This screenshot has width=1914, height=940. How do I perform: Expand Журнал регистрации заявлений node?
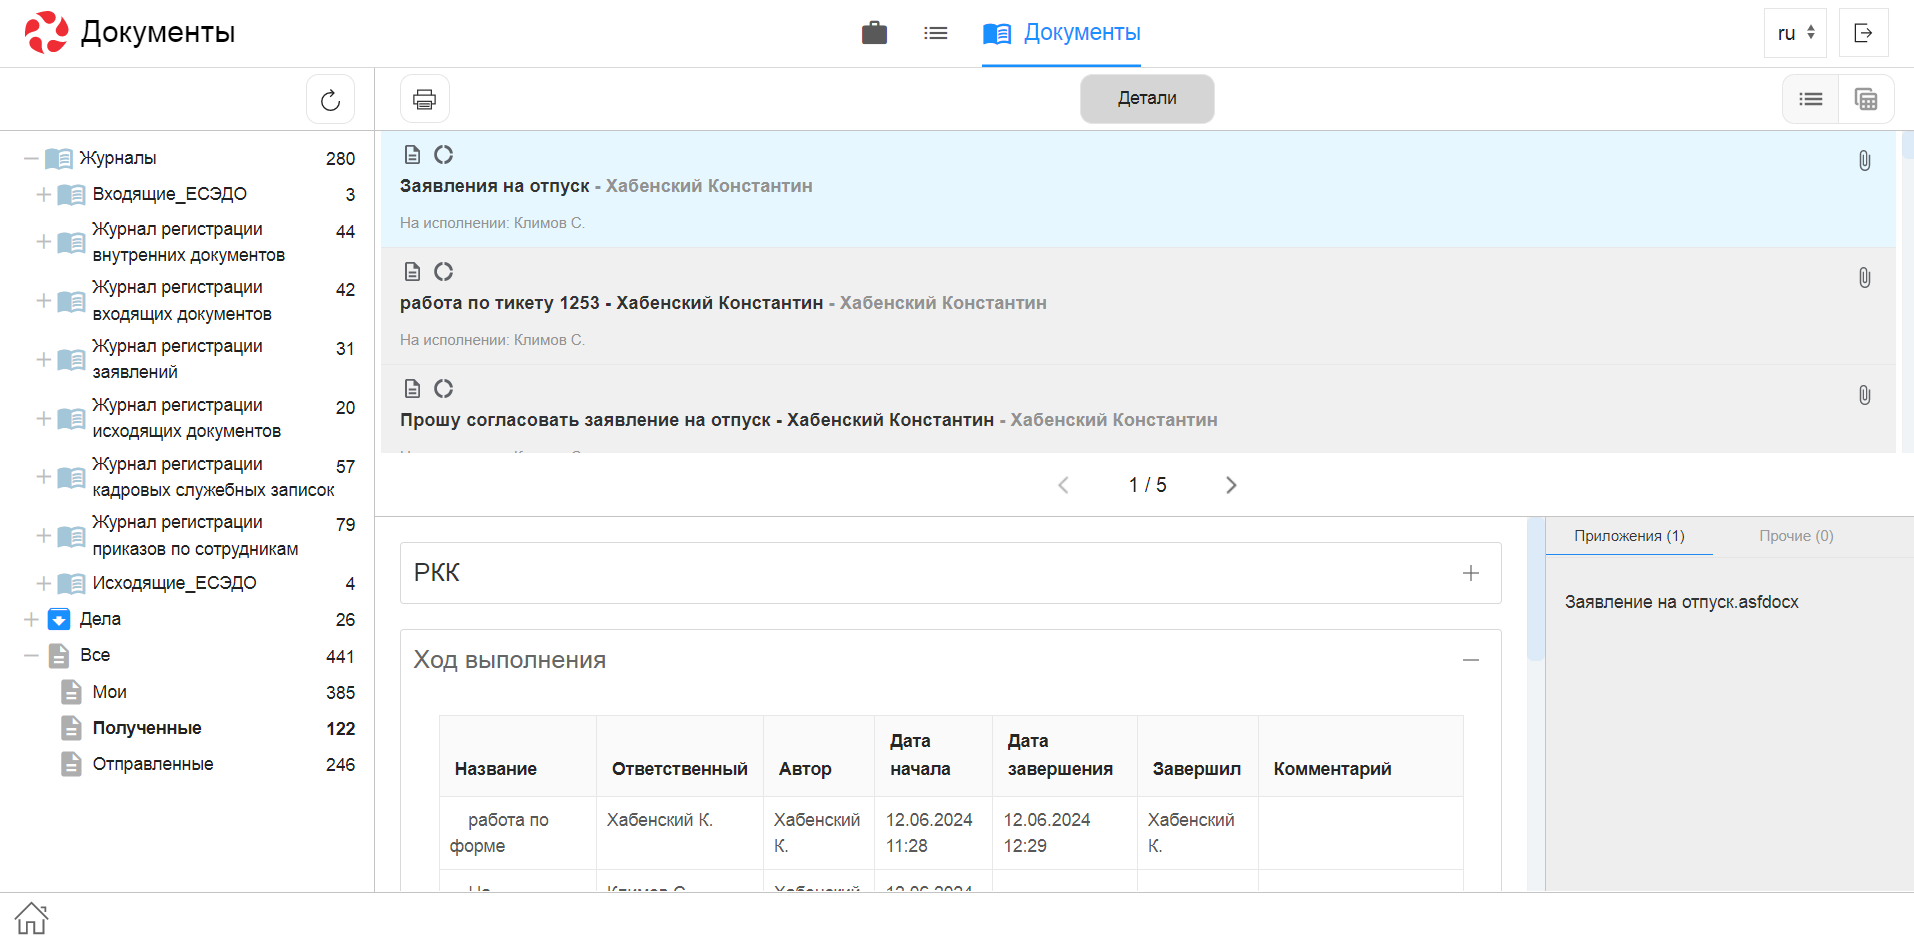43,359
